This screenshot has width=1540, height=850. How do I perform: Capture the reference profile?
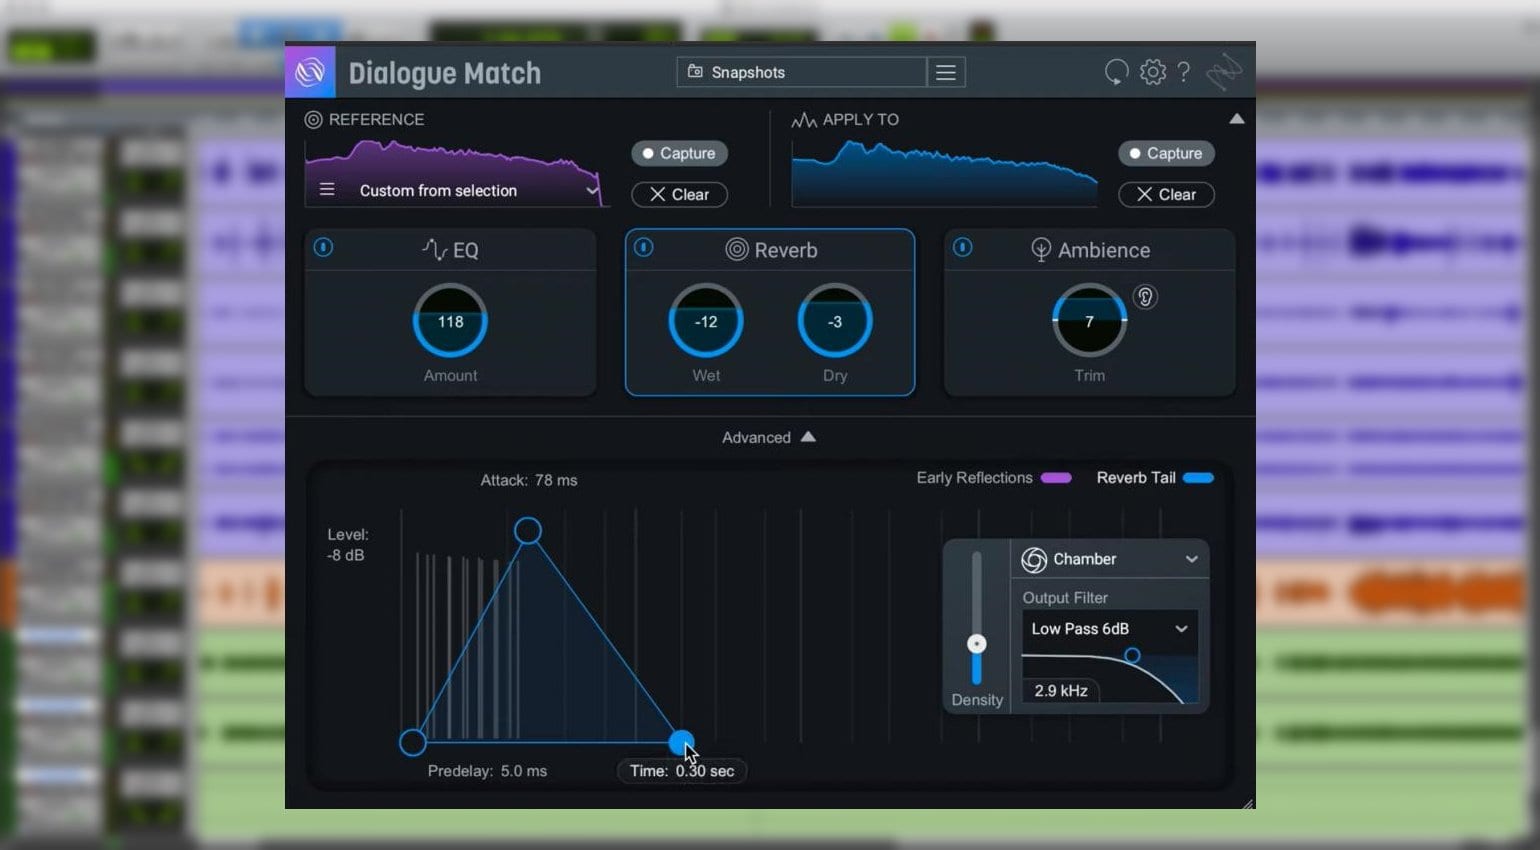pyautogui.click(x=679, y=153)
